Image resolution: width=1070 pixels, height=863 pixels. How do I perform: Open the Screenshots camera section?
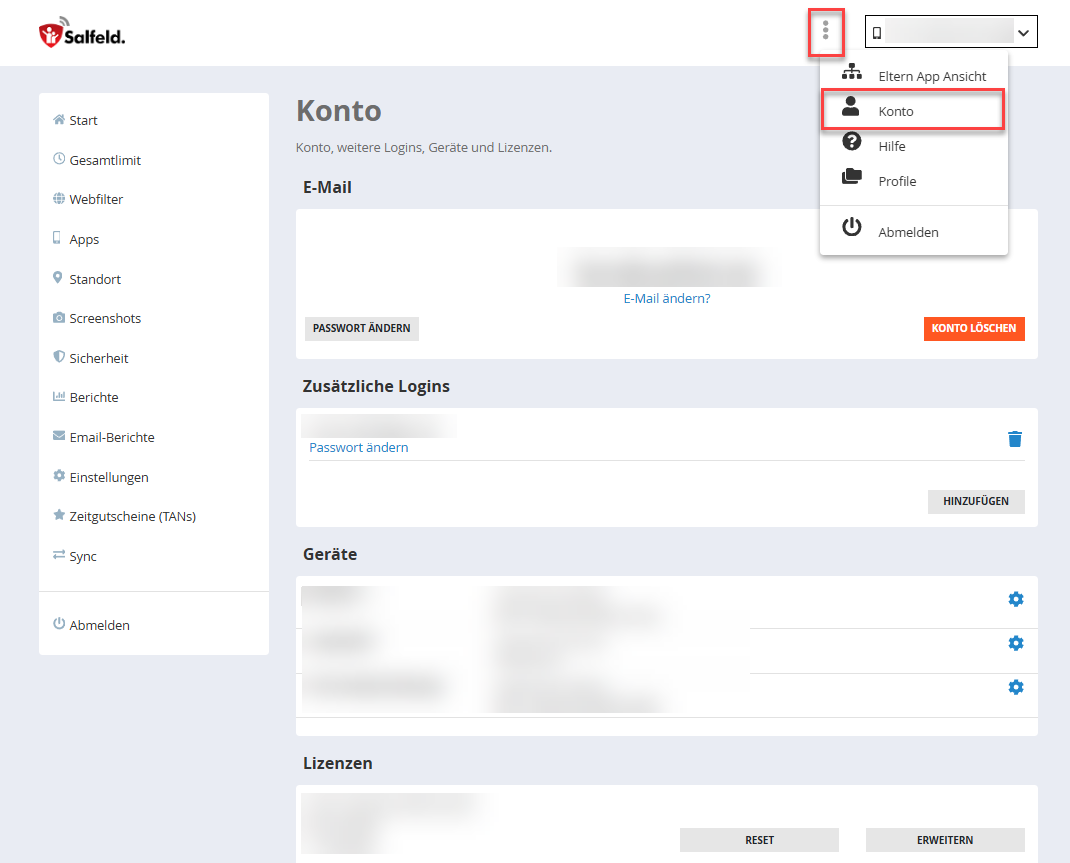click(x=104, y=318)
